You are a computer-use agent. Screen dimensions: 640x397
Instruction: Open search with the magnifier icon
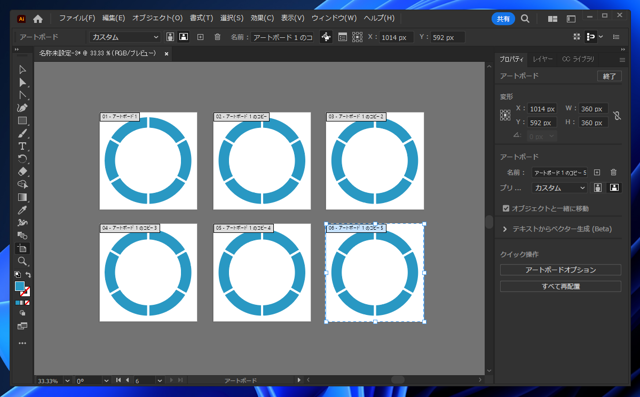coord(525,19)
